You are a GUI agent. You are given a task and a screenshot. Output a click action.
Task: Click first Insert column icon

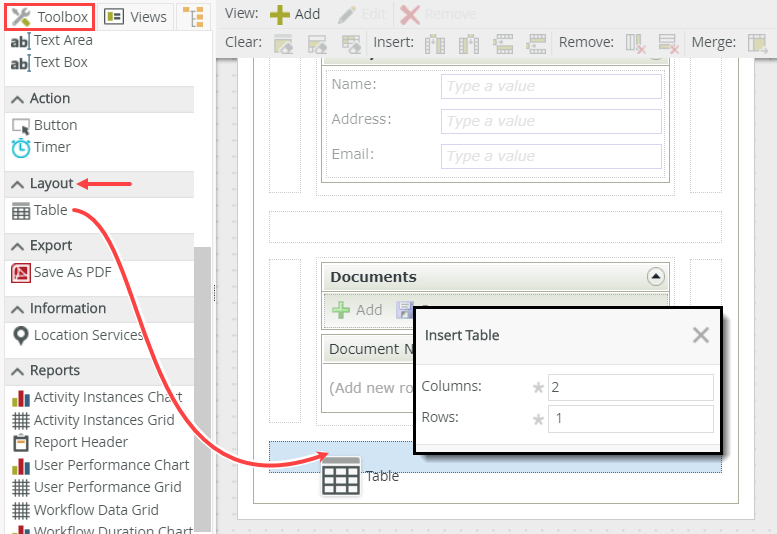click(x=435, y=44)
